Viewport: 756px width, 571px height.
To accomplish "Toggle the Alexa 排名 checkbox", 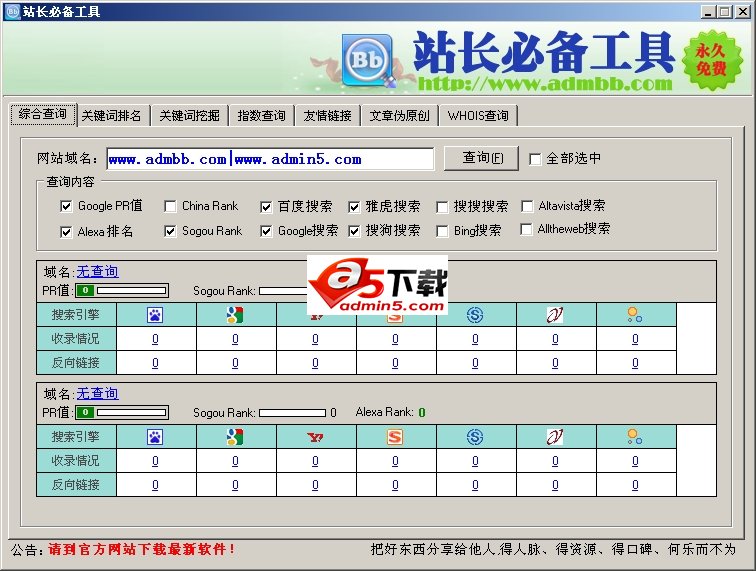I will pyautogui.click(x=66, y=232).
